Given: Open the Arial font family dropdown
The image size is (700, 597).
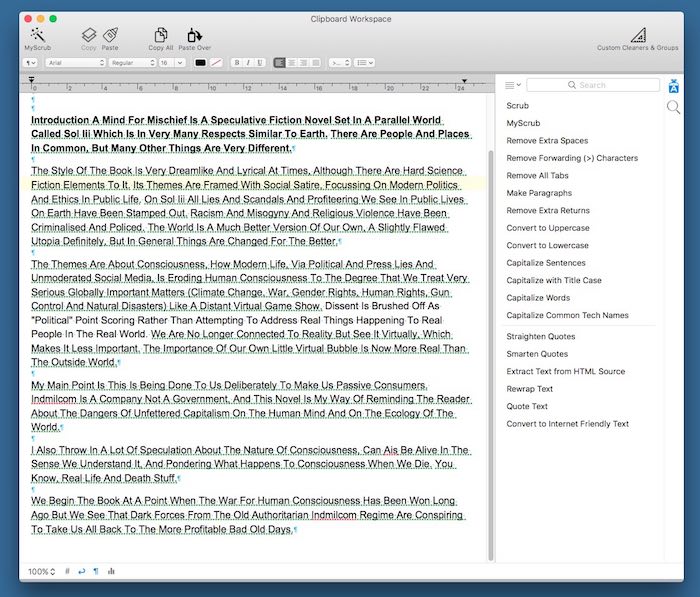Looking at the screenshot, I should click(x=75, y=62).
